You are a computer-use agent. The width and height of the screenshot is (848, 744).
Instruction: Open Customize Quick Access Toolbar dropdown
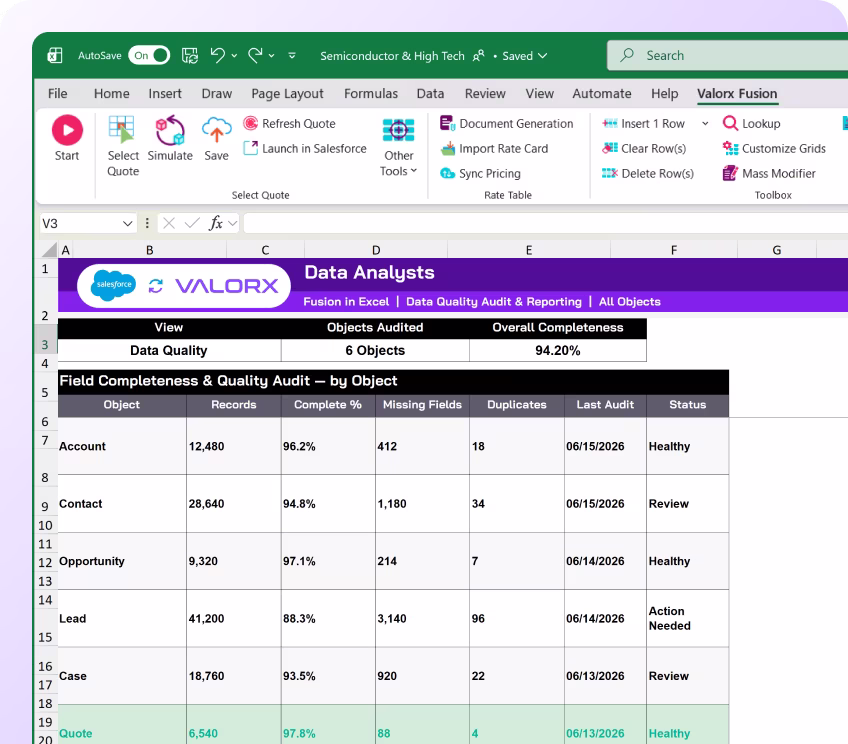(x=292, y=56)
